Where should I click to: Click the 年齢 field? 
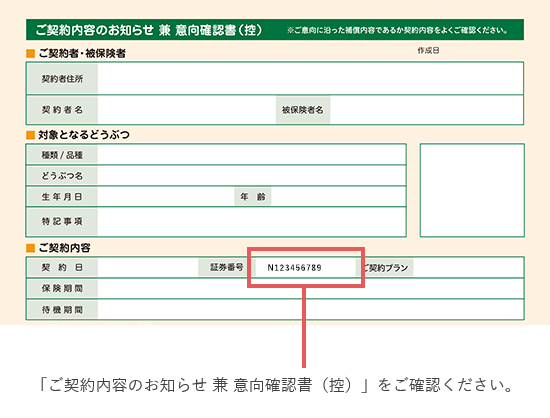[x=338, y=197]
